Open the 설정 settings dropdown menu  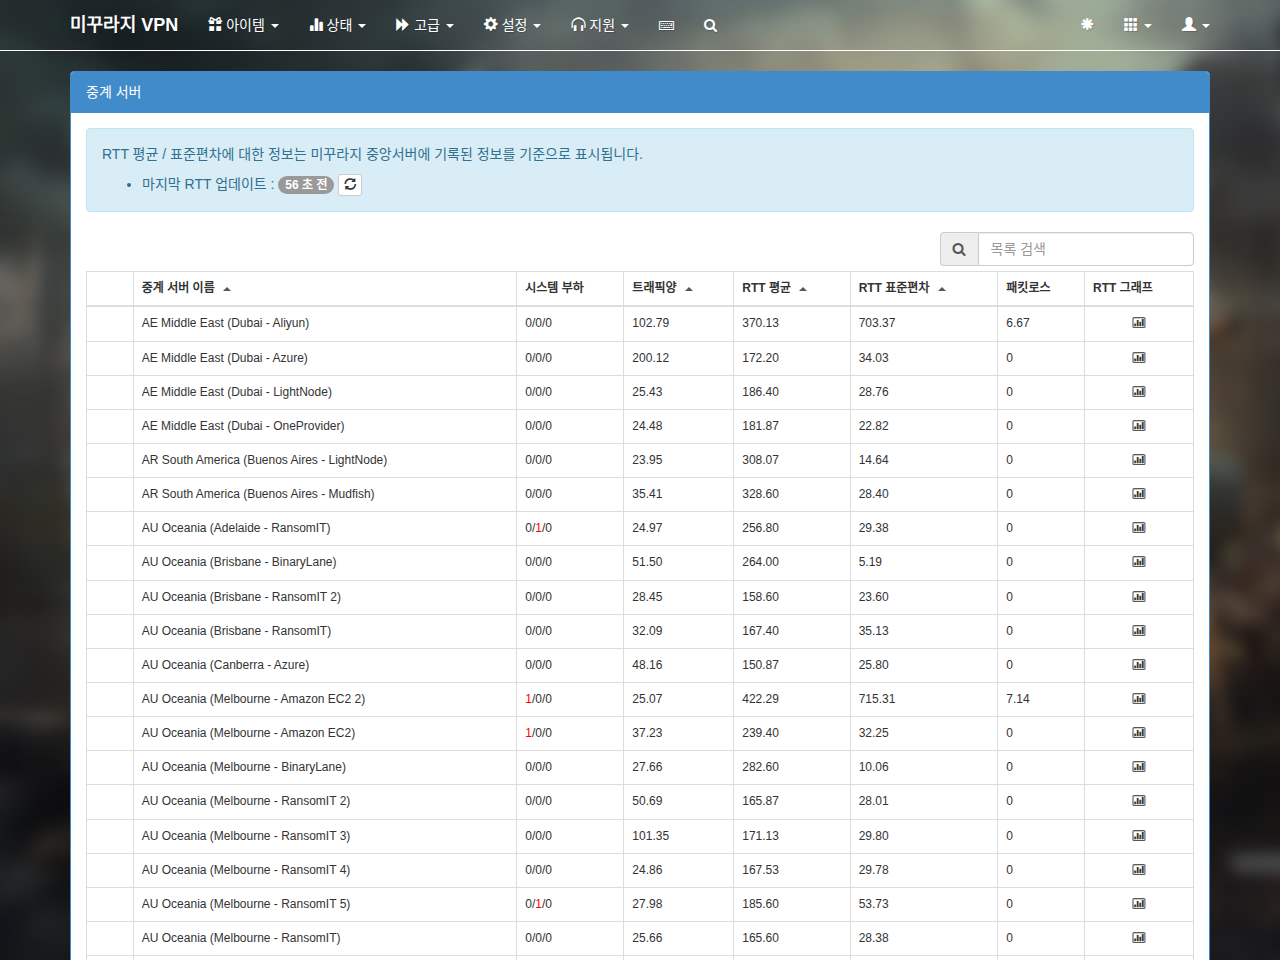coord(512,25)
